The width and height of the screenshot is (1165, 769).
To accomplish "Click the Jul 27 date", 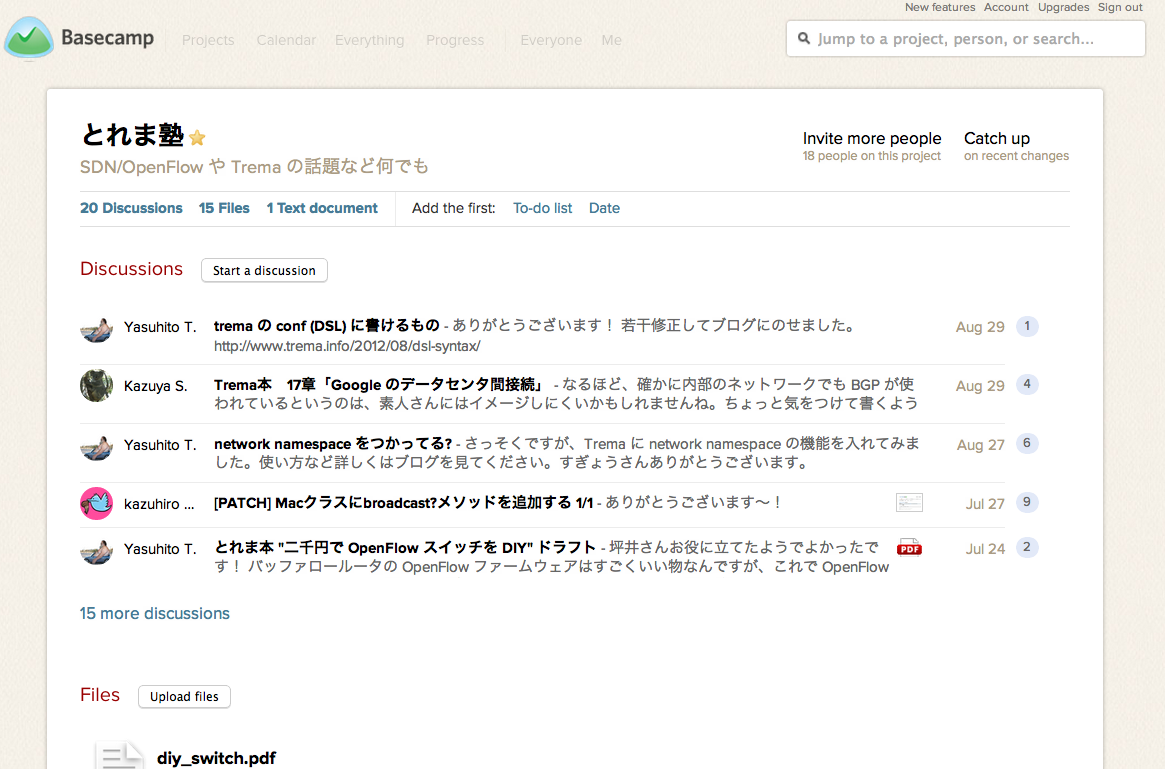I will tap(985, 504).
